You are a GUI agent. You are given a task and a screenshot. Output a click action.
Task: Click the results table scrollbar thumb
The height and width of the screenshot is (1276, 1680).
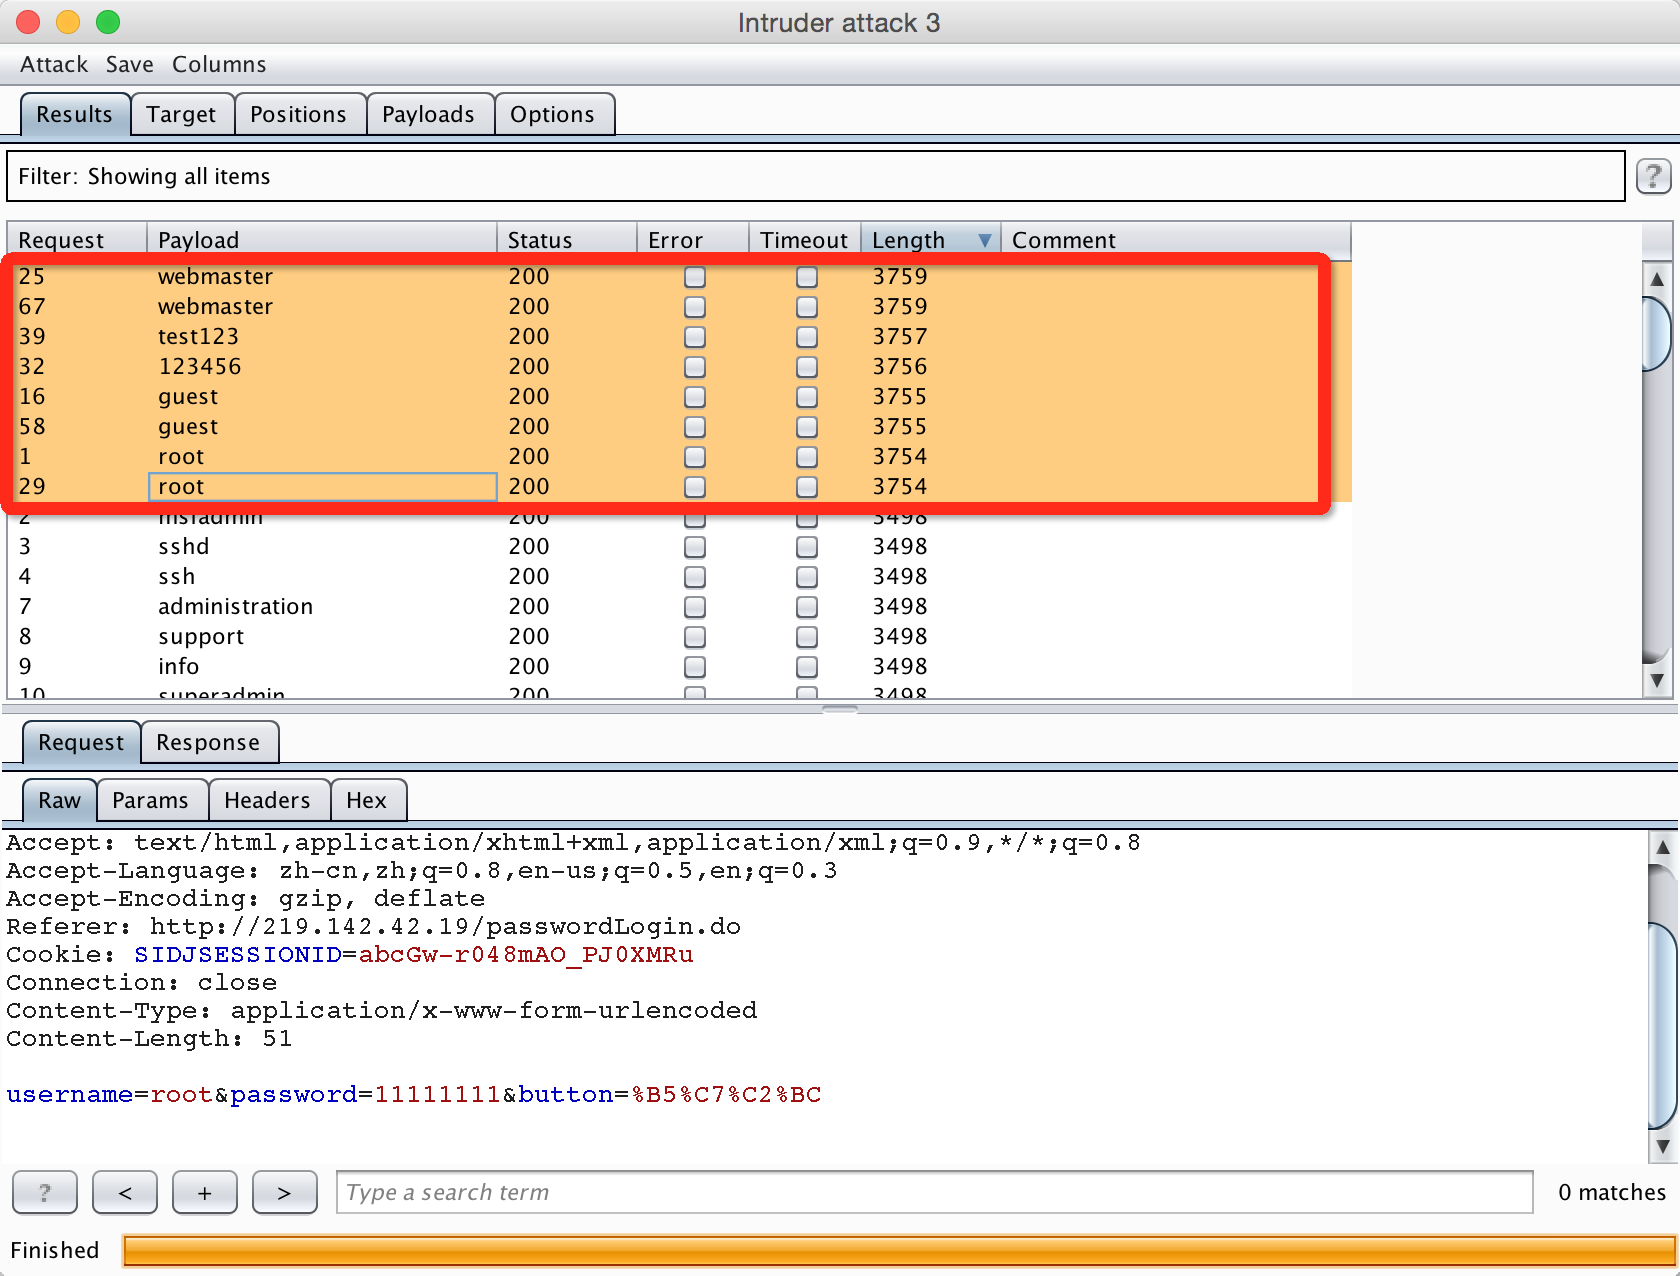tap(1657, 332)
